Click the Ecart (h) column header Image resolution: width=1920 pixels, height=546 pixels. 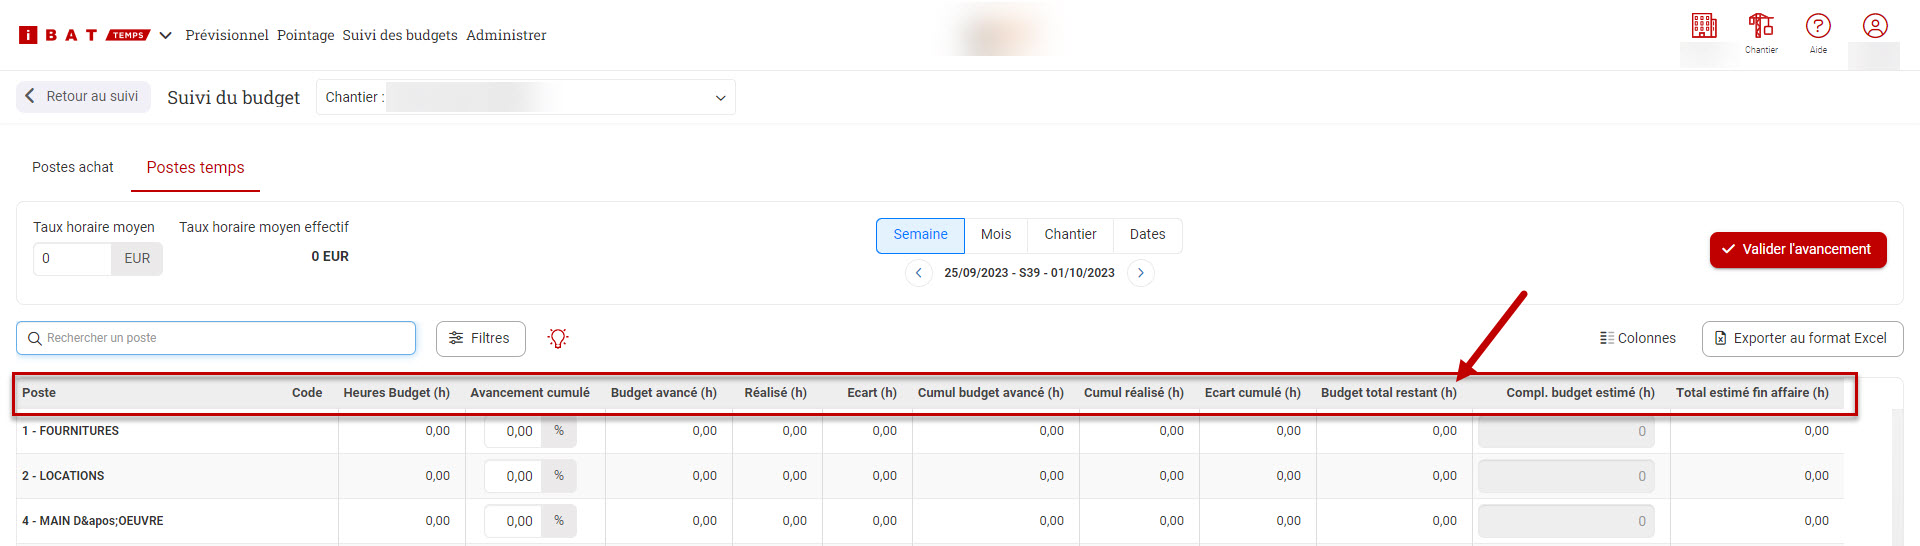pyautogui.click(x=872, y=393)
